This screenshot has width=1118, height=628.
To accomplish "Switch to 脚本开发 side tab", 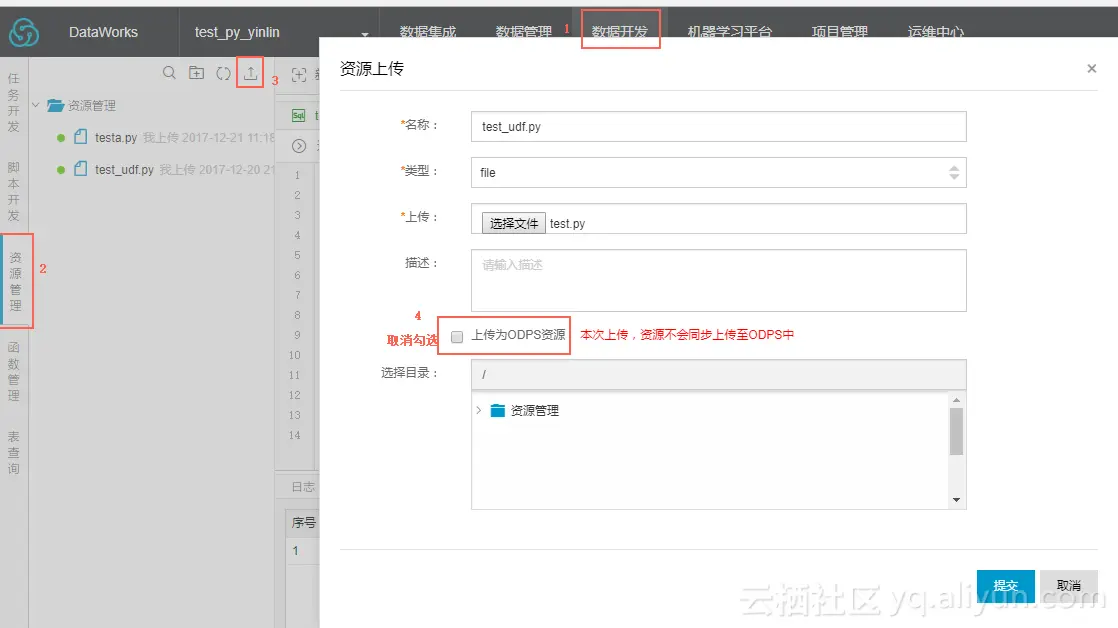I will tap(14, 191).
